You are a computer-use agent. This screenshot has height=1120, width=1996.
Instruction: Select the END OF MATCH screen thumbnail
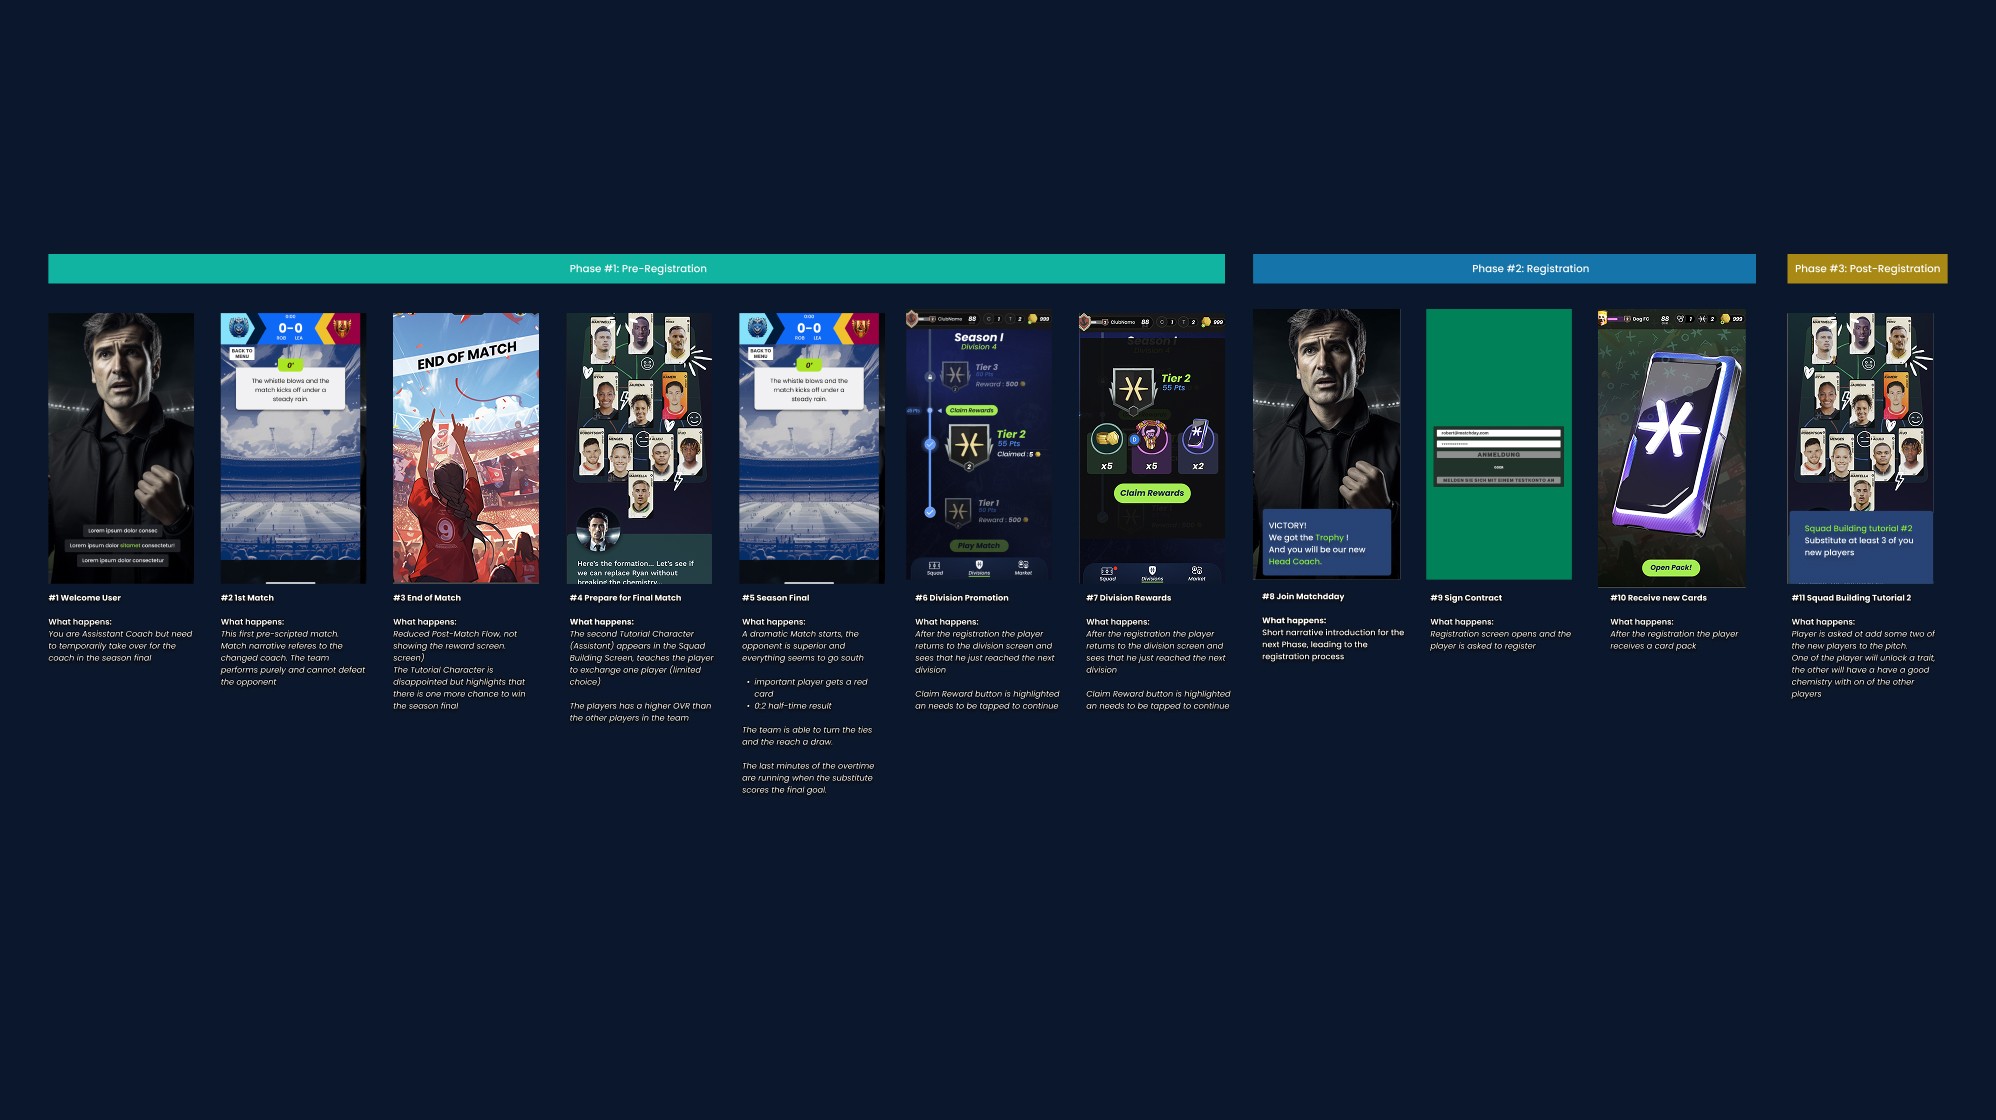click(x=465, y=448)
